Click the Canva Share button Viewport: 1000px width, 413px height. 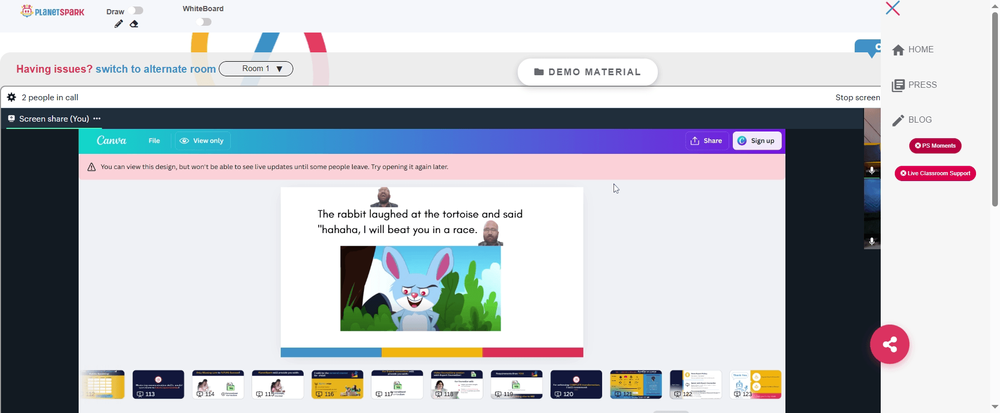point(707,141)
